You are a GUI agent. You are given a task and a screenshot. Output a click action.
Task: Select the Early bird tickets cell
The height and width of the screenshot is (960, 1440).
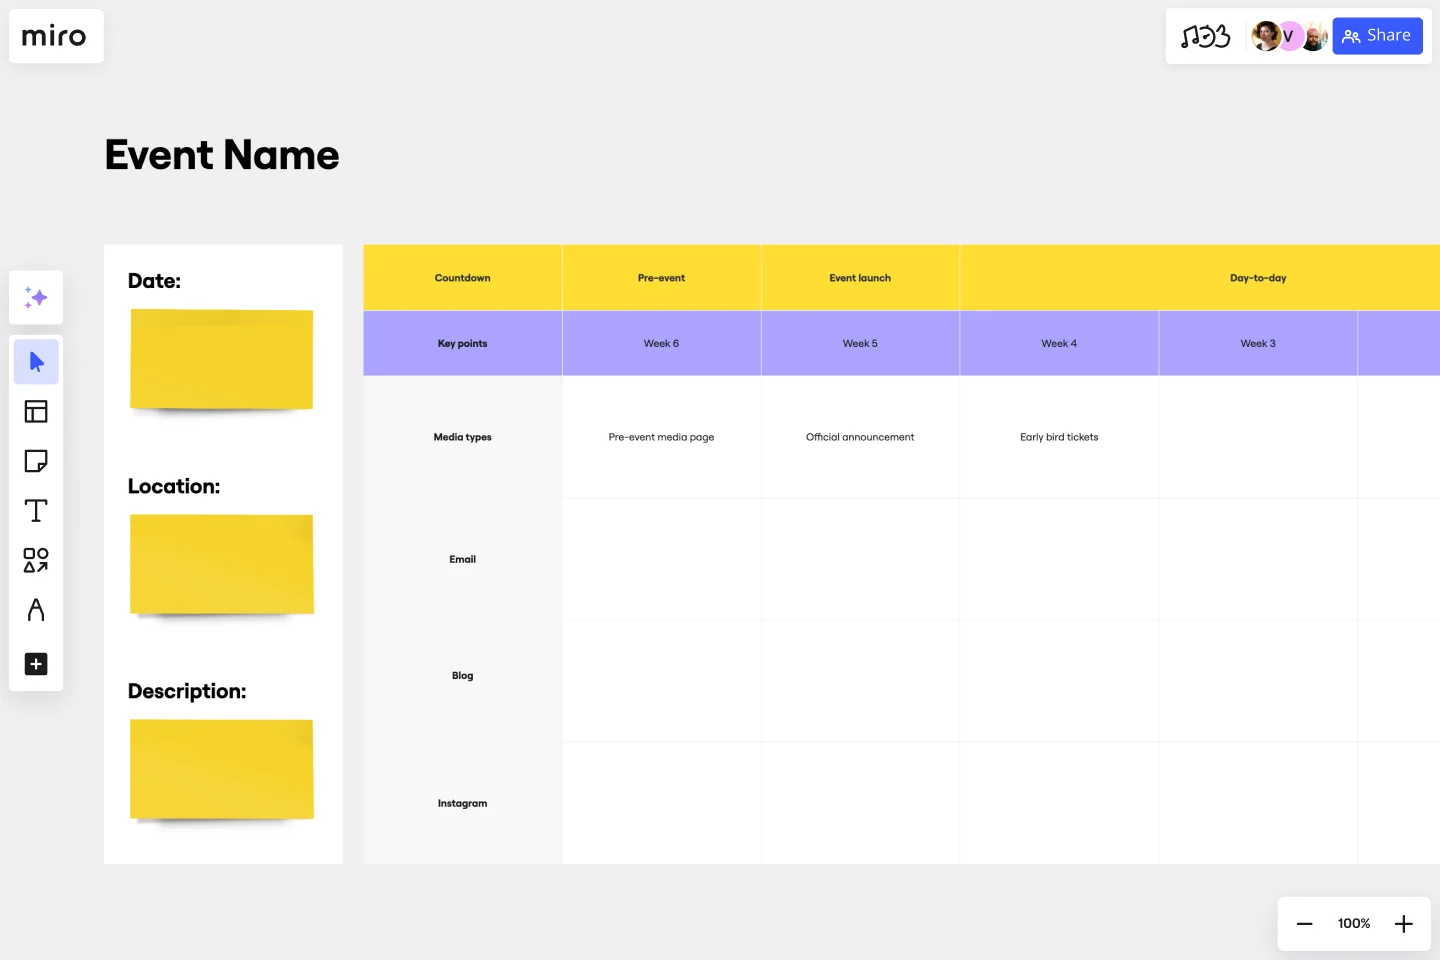click(x=1059, y=437)
